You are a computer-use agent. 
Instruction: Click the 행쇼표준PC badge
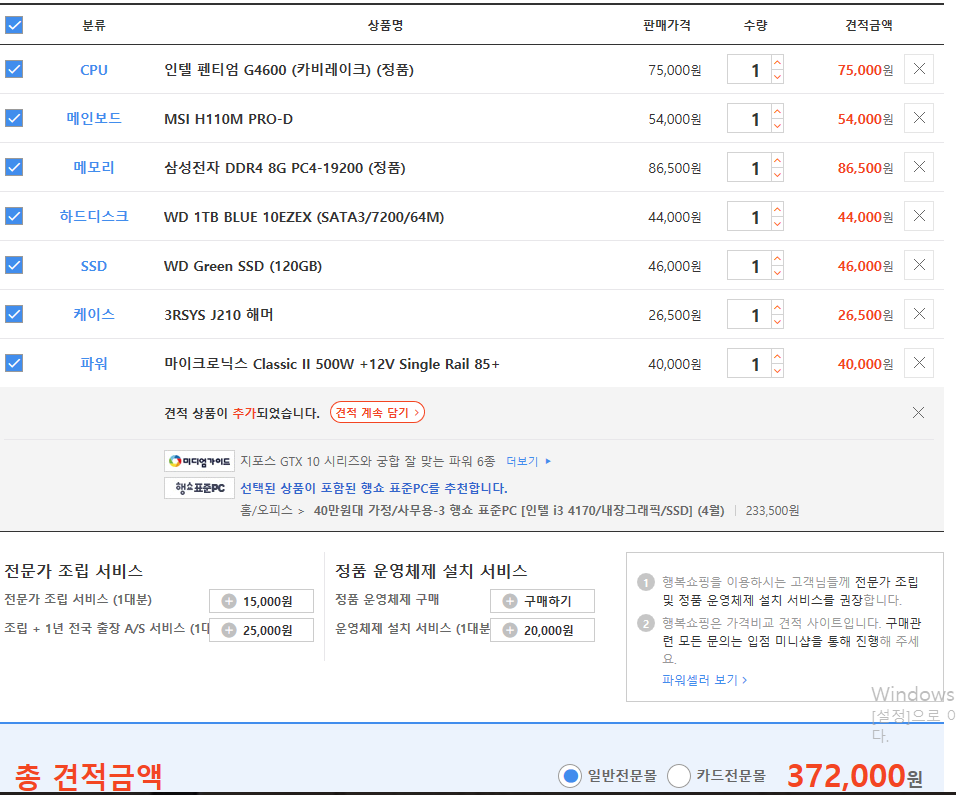click(x=199, y=488)
